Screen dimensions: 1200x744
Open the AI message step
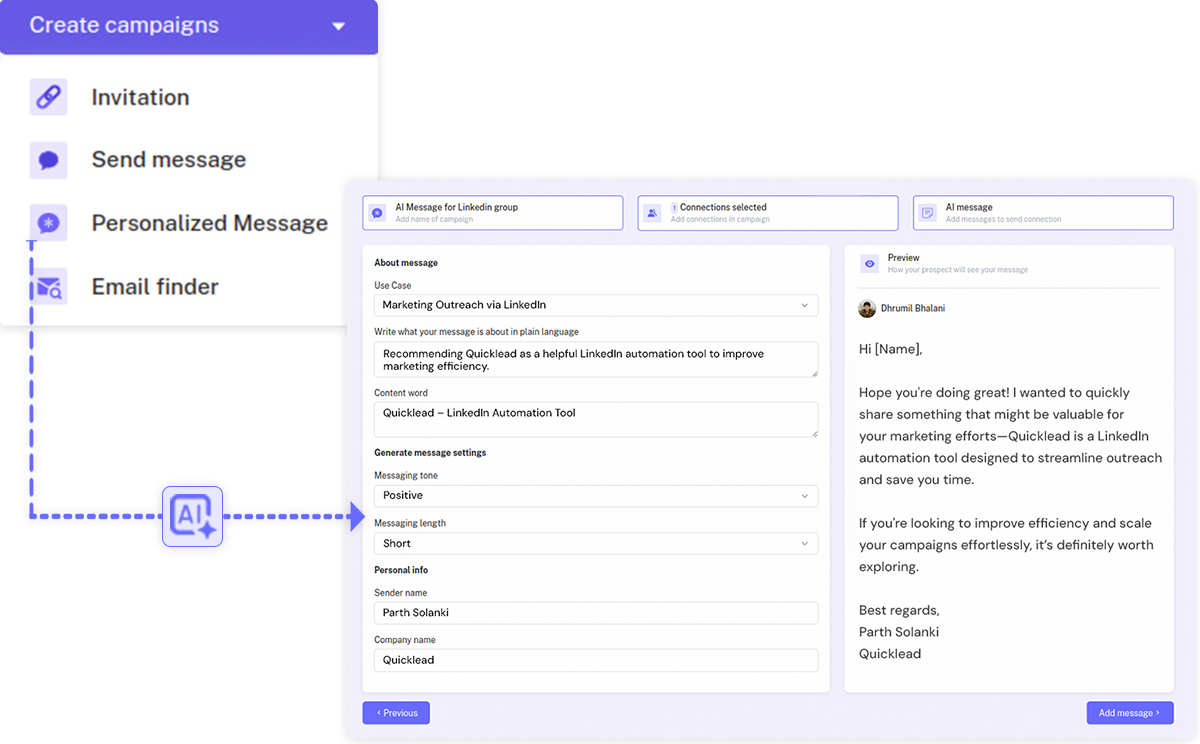(x=1043, y=213)
